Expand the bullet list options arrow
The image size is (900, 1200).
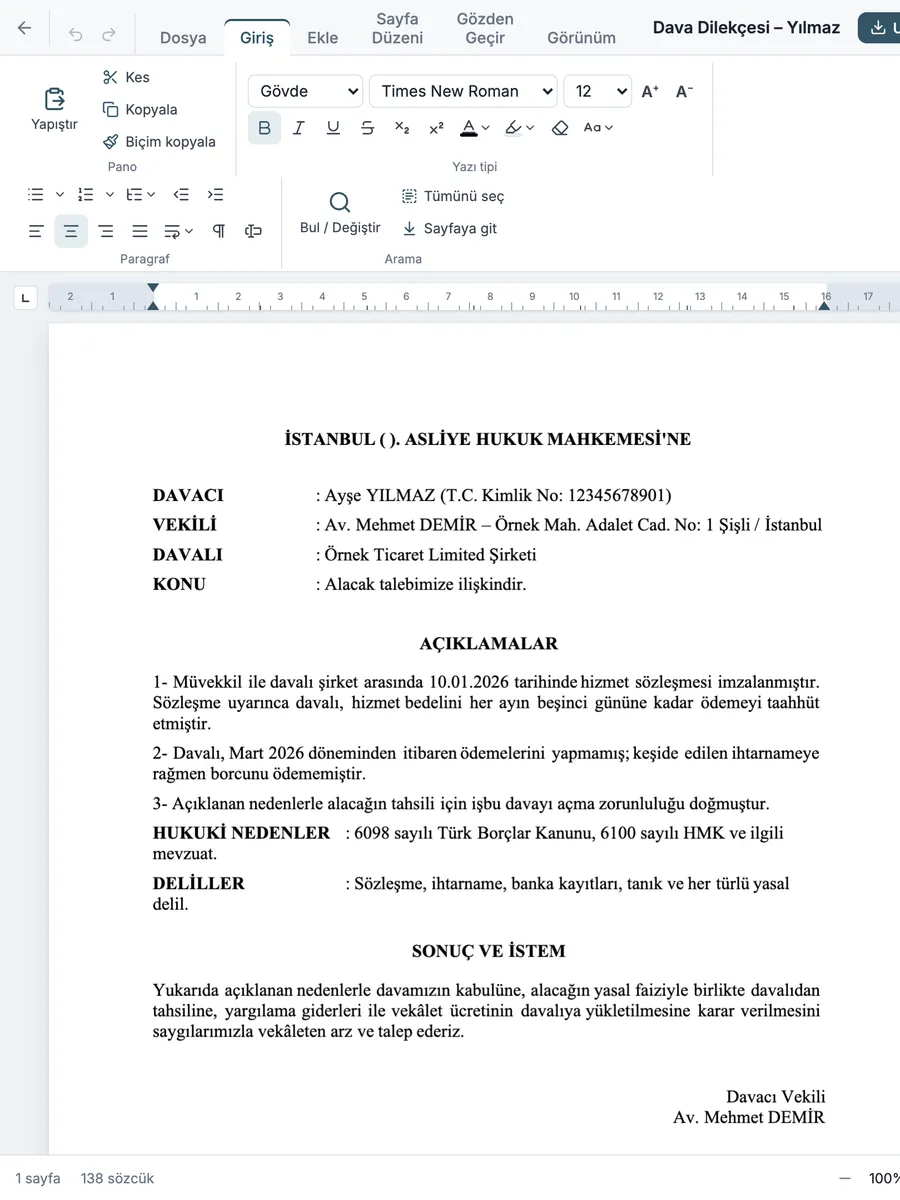[59, 195]
